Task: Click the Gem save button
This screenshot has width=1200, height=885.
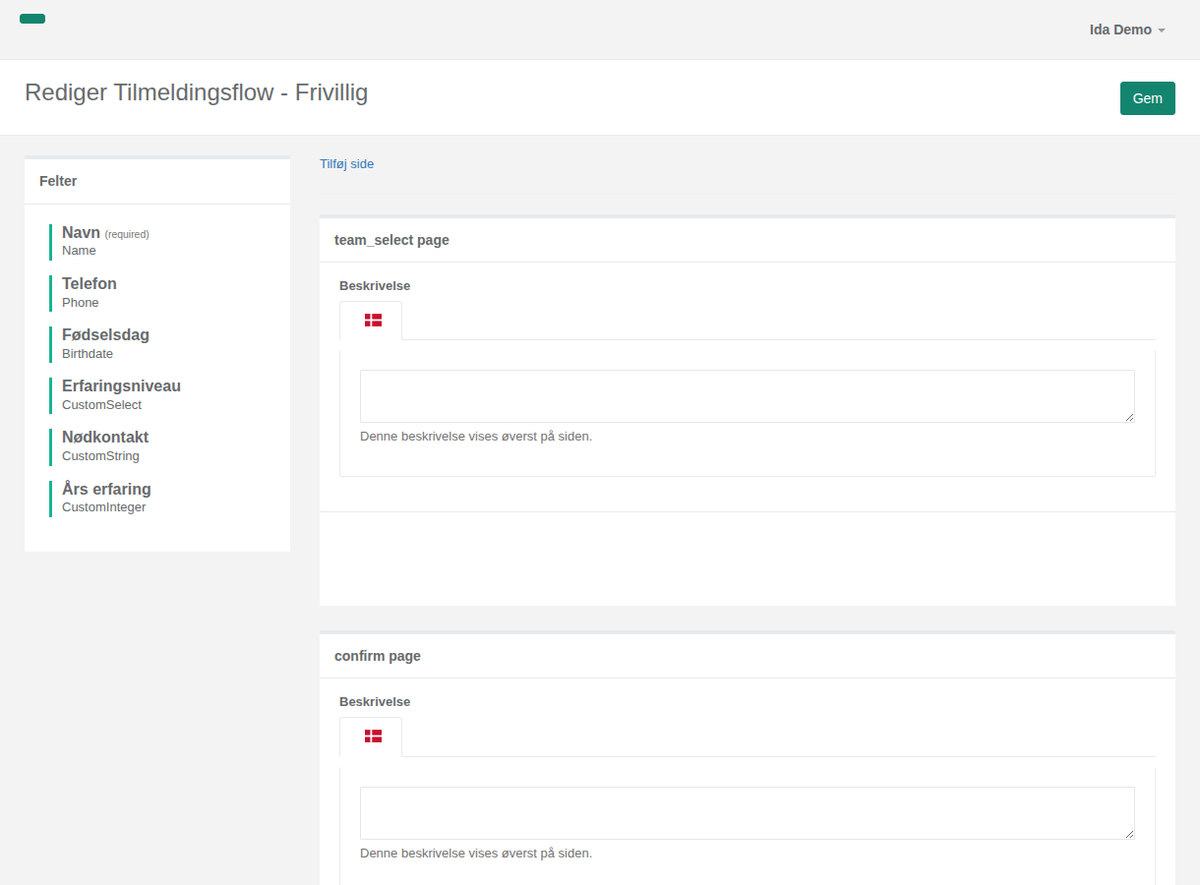Action: [1147, 98]
